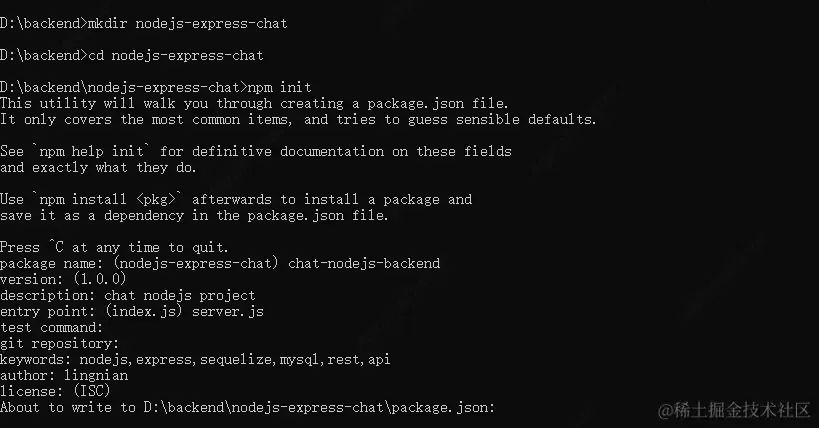
Task: Click the 'About to write to' package.json path
Action: tap(319, 408)
